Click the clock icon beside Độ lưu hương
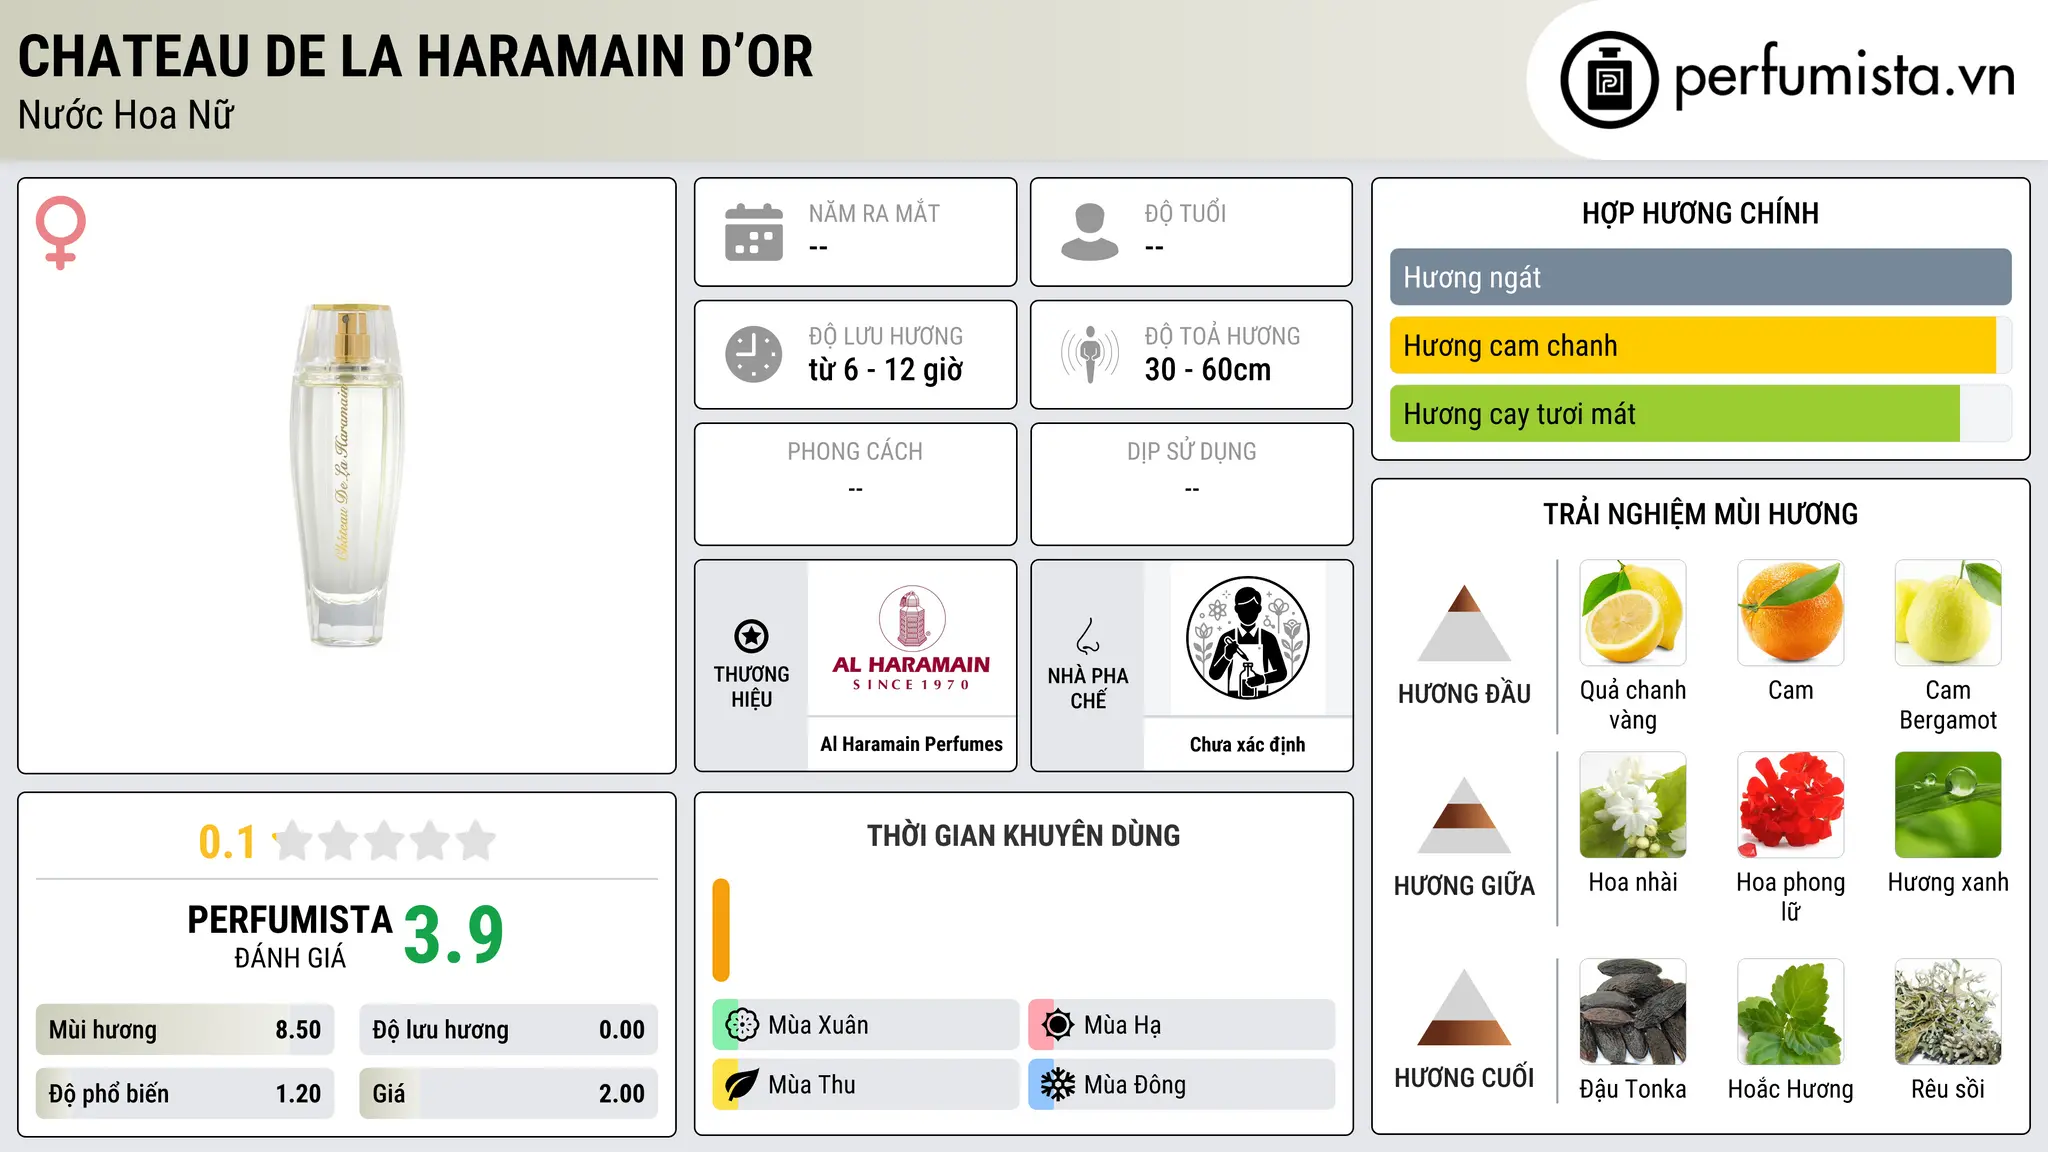The height and width of the screenshot is (1152, 2048). (754, 354)
